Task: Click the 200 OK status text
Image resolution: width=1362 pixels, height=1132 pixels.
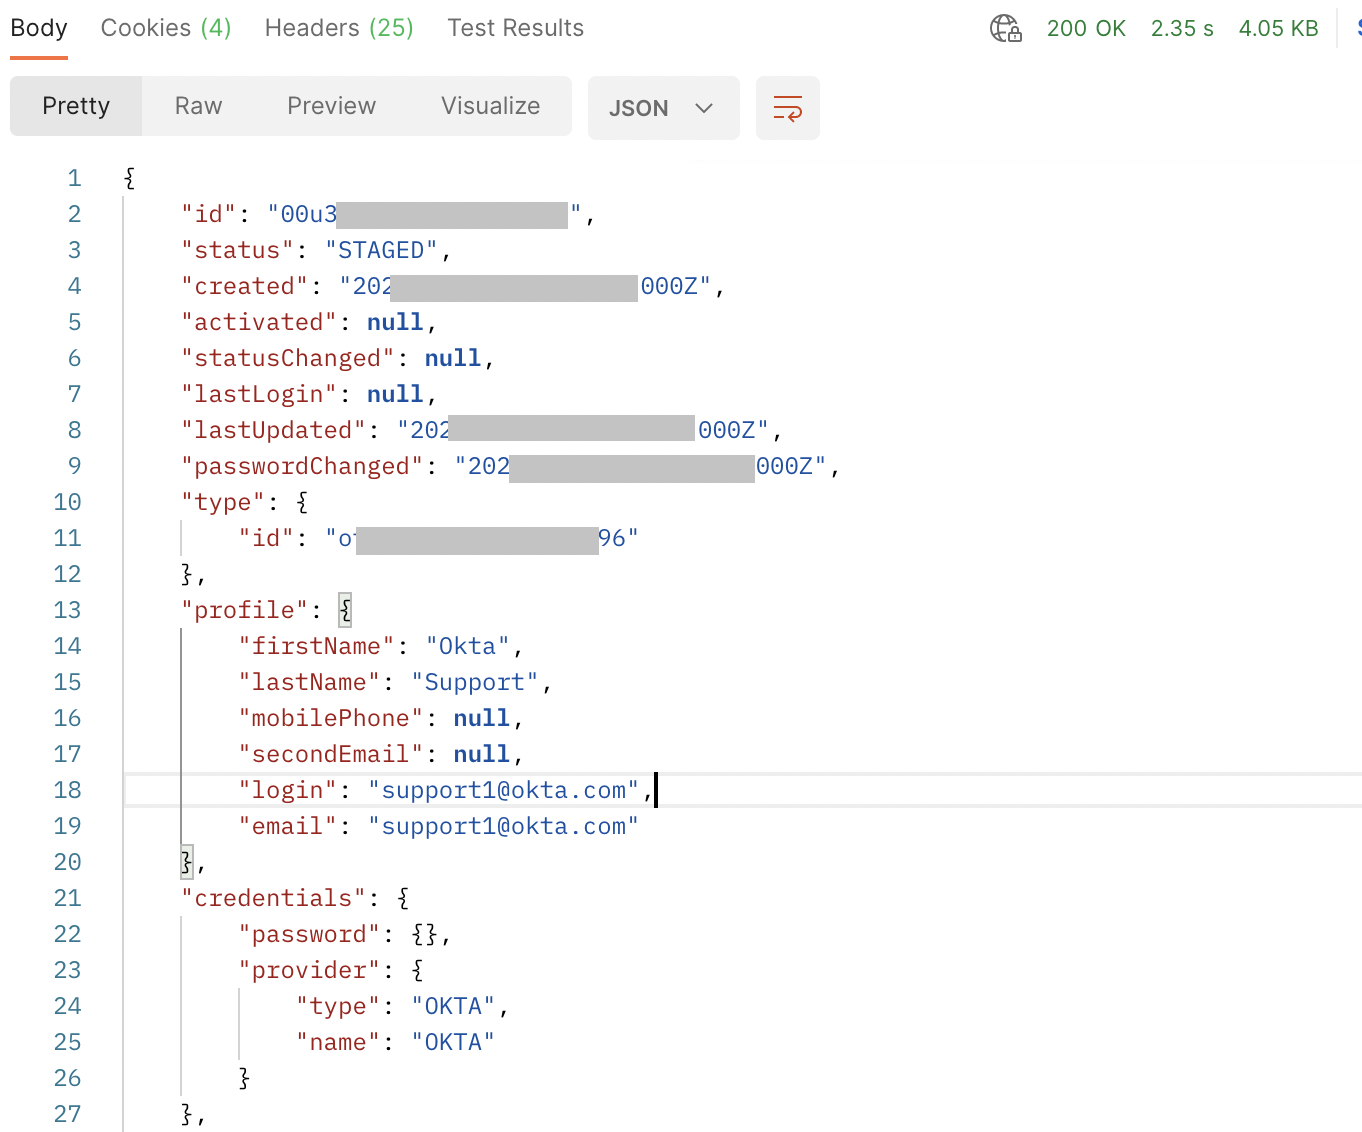Action: (1086, 28)
